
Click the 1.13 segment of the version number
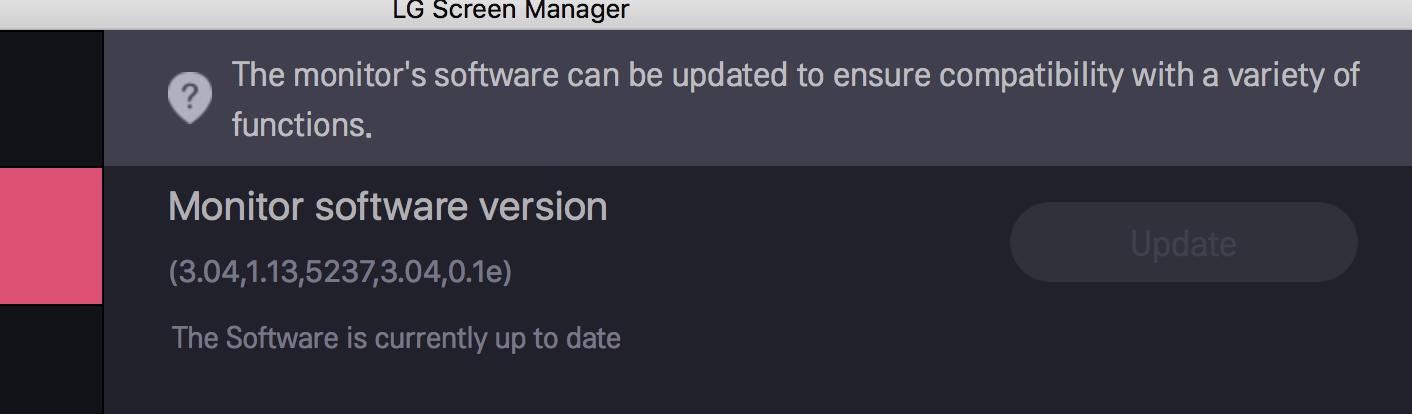[273, 272]
